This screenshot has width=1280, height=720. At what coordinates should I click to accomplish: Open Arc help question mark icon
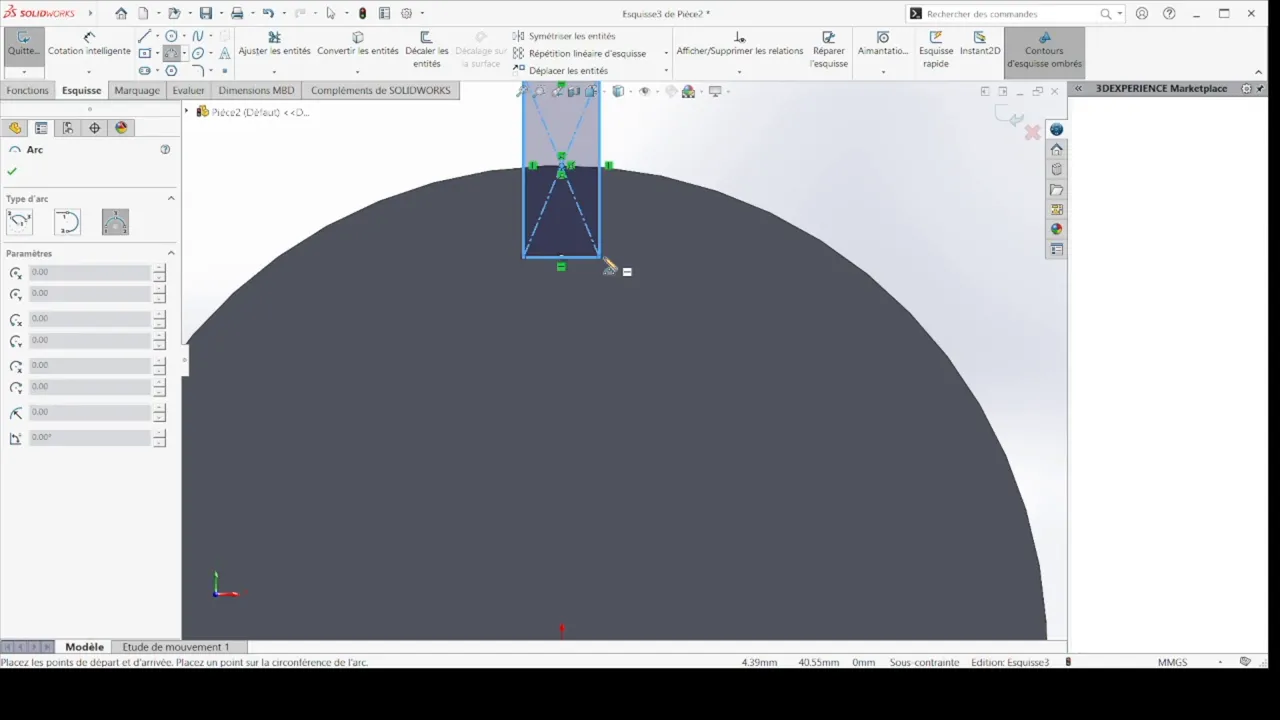tap(165, 149)
